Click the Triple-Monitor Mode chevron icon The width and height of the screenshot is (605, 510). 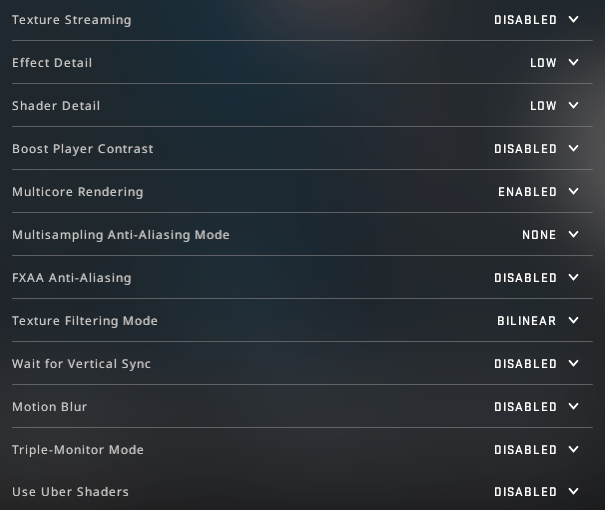[x=573, y=450]
